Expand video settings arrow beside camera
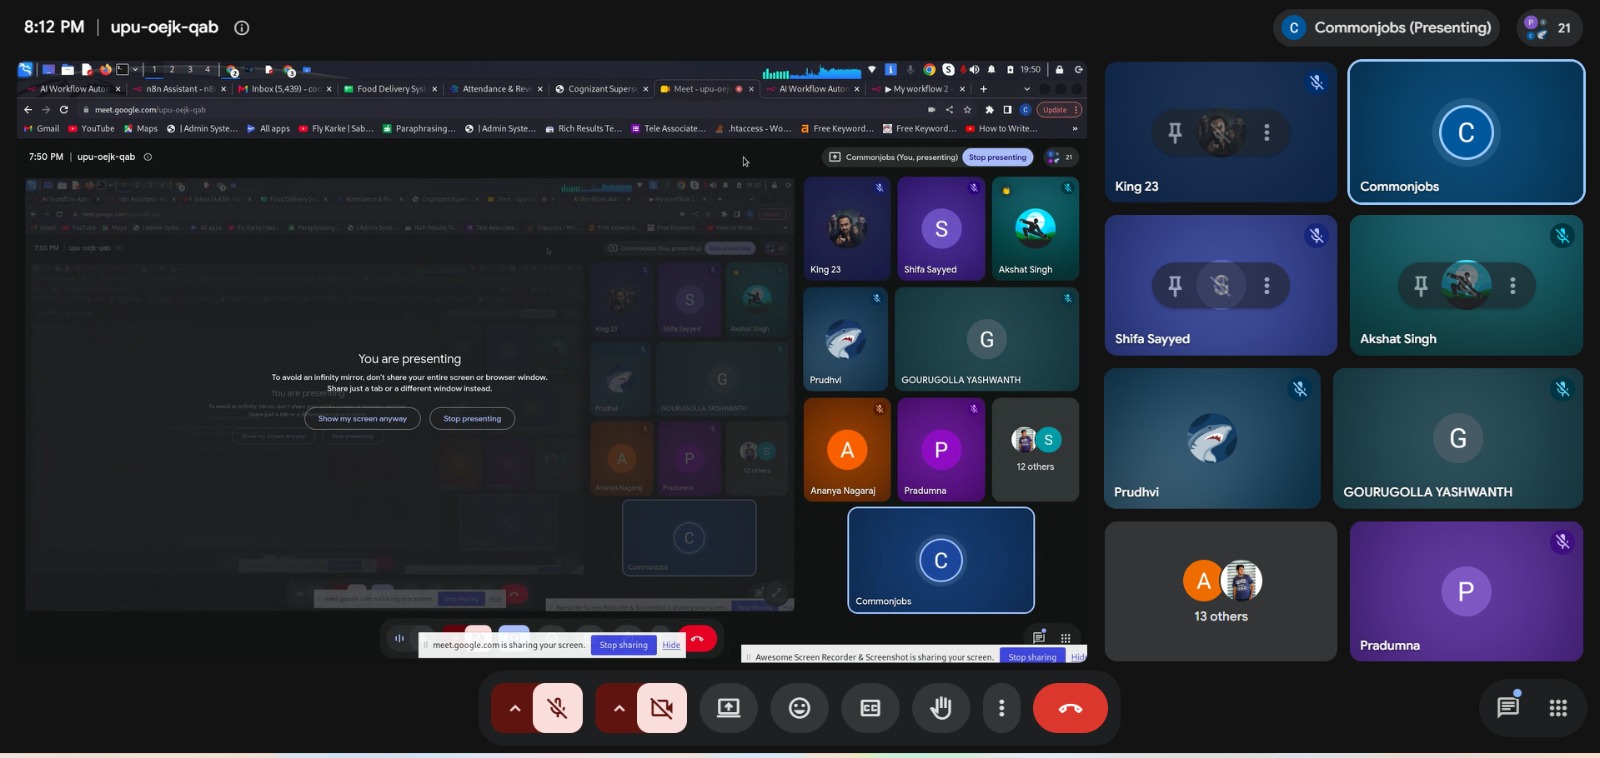Image resolution: width=1600 pixels, height=758 pixels. point(619,708)
